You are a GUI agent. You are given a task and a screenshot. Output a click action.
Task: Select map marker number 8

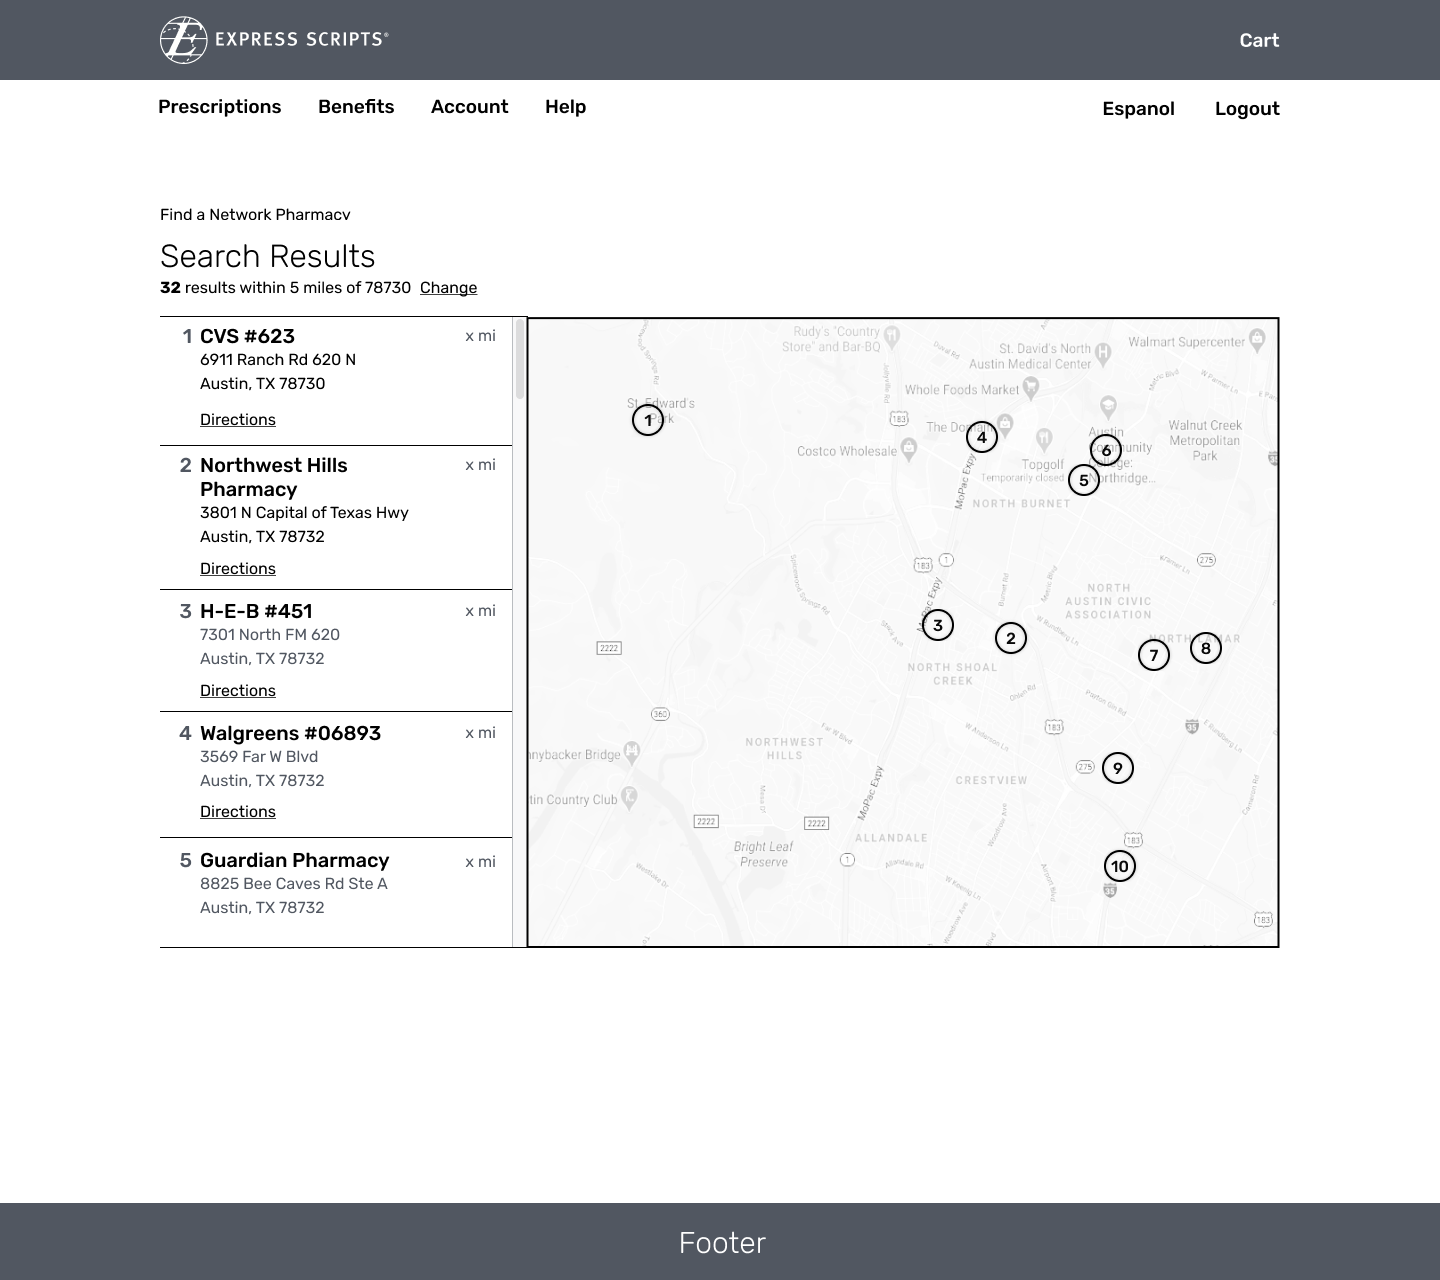1206,648
